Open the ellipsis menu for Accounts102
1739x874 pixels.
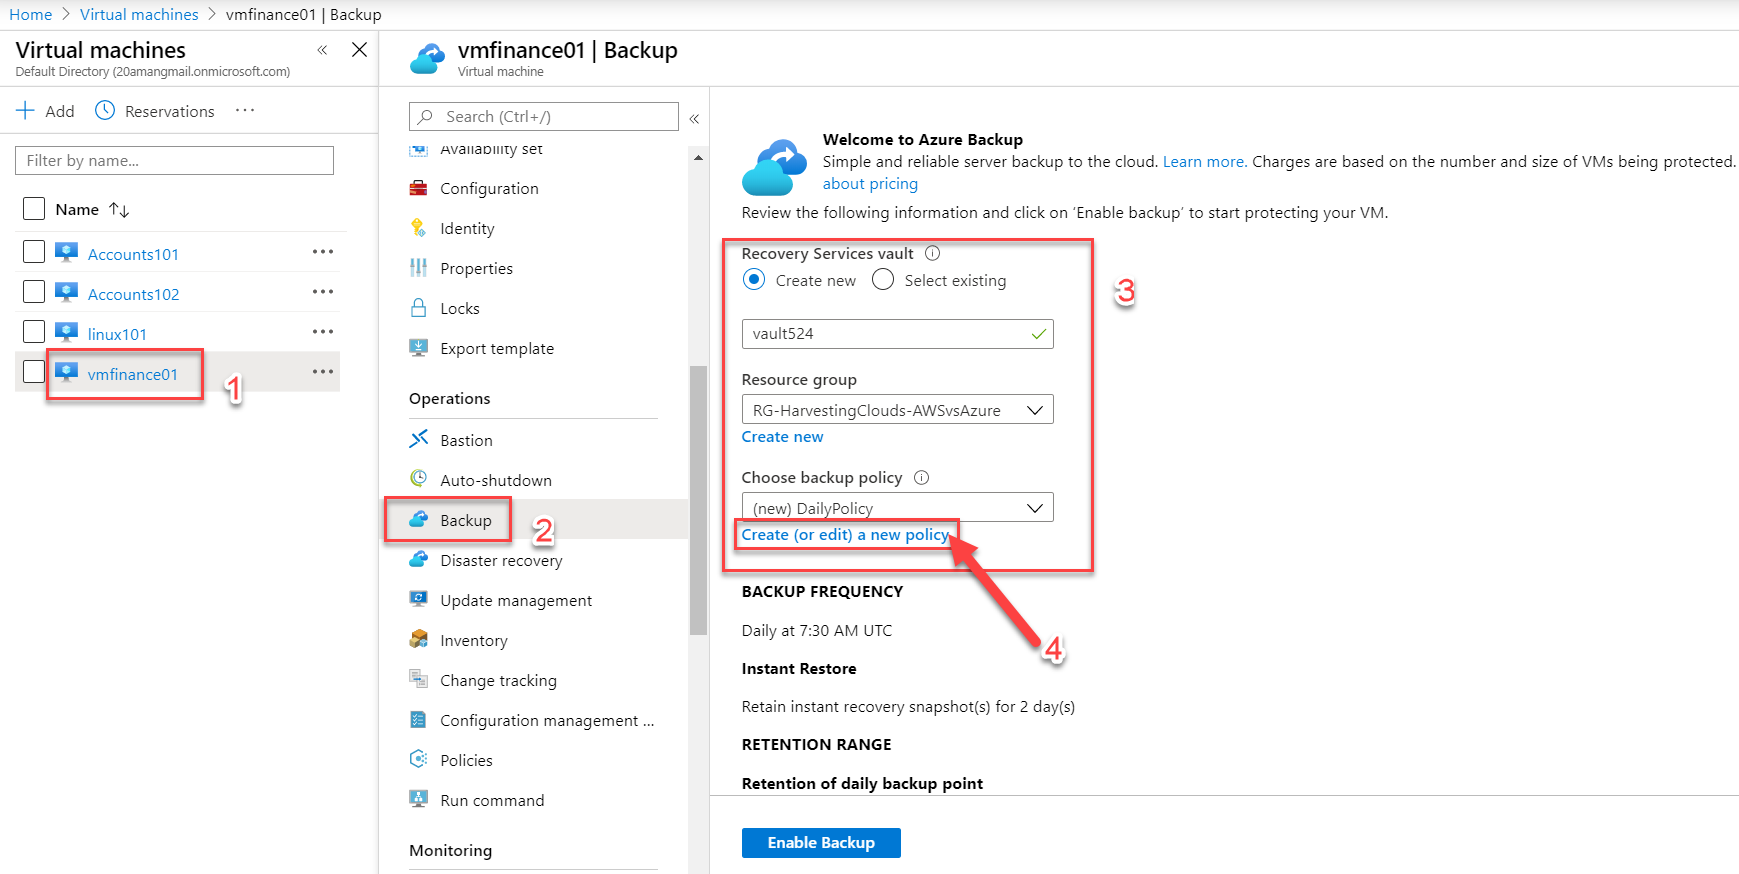coord(323,292)
